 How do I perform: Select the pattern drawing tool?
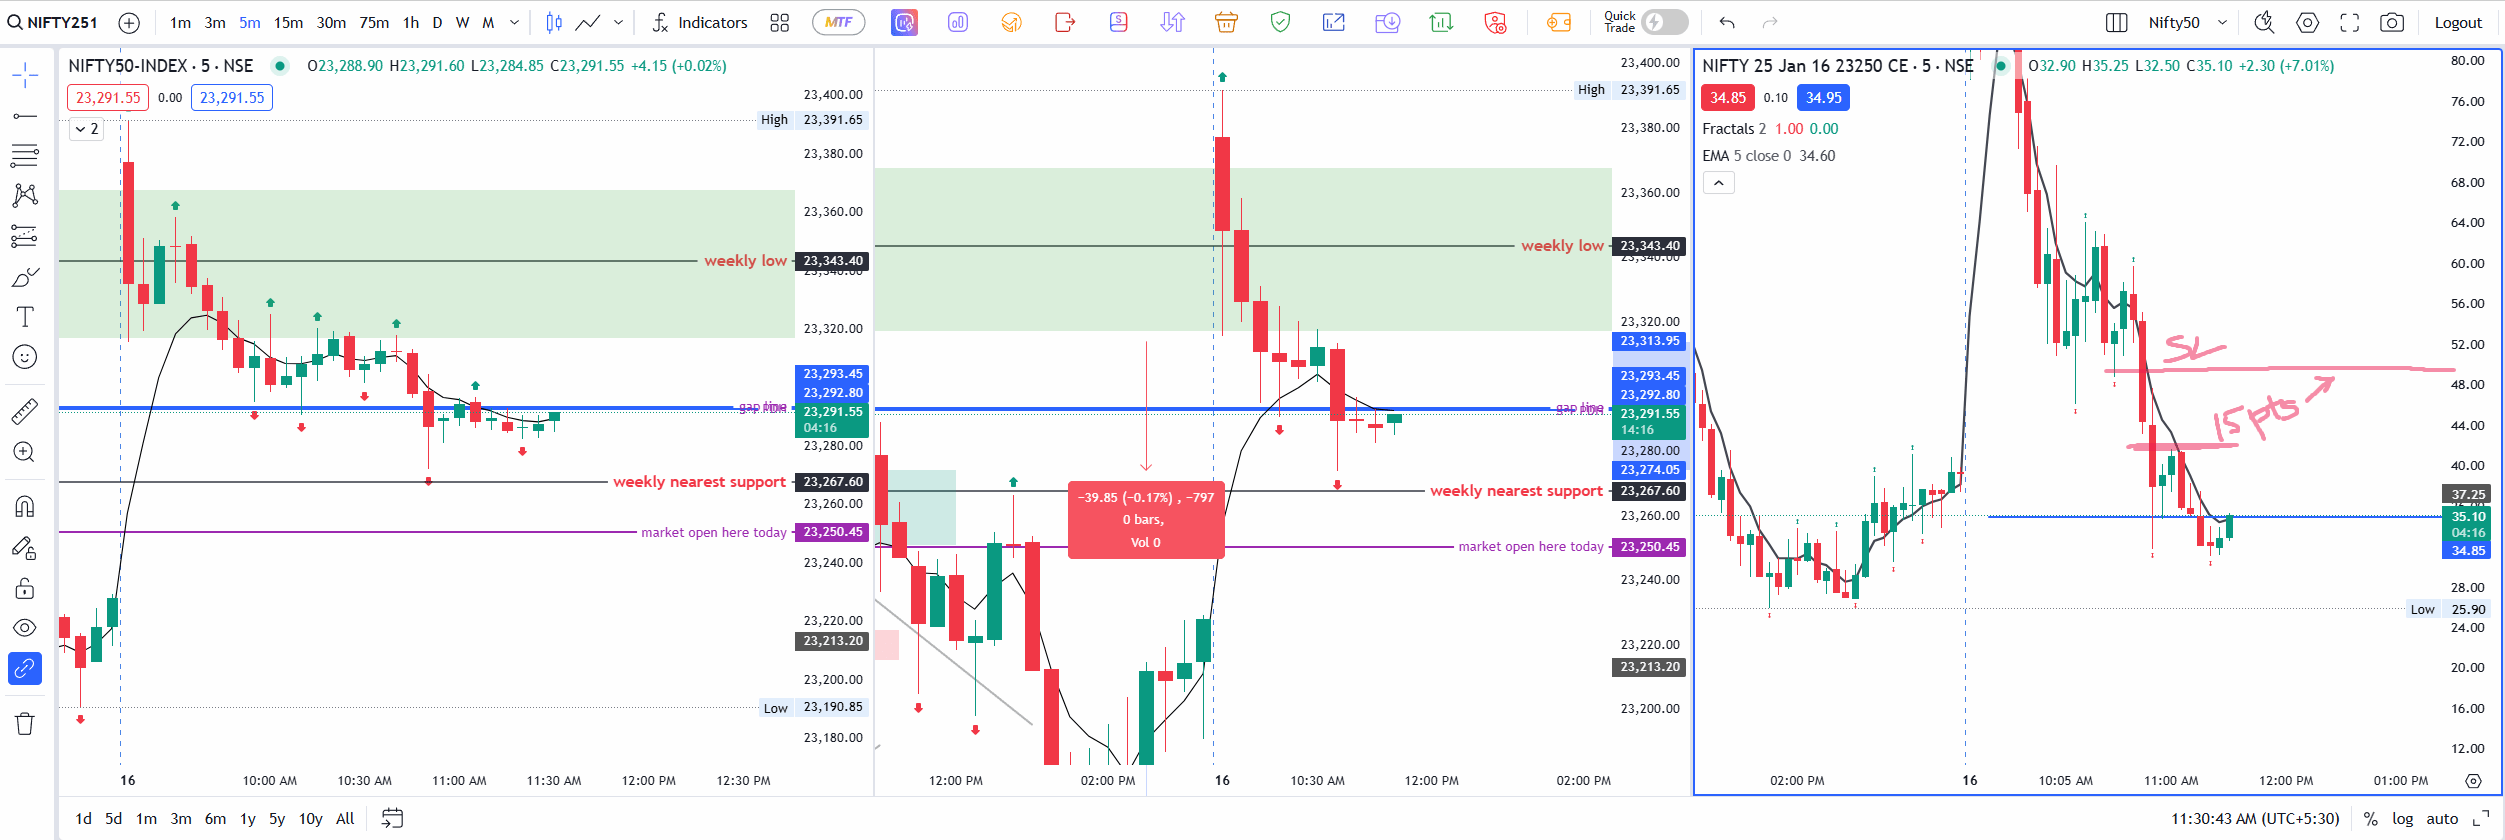point(25,195)
